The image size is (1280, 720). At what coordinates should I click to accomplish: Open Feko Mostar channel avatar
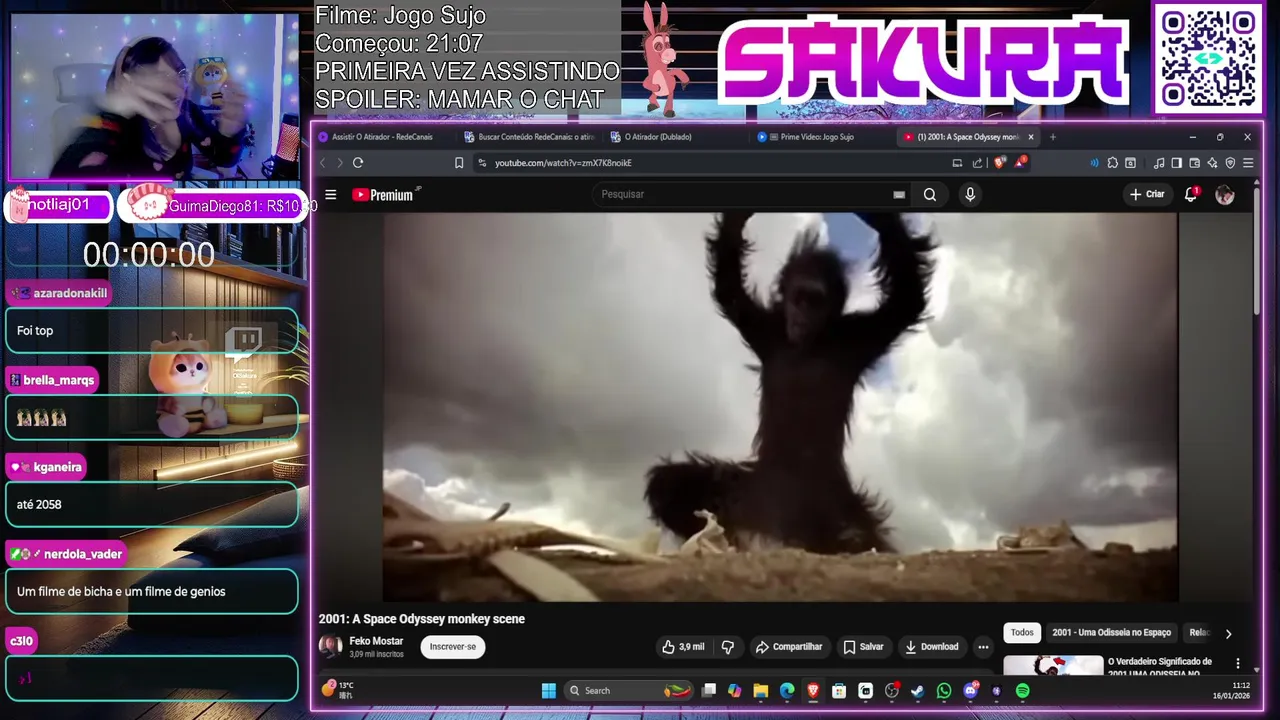tap(330, 646)
